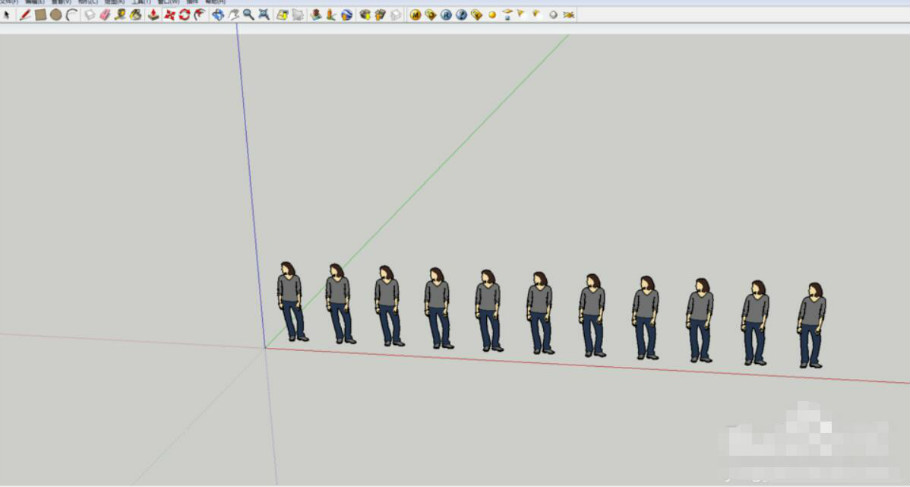
Task: Click the Add New Building icon
Action: point(316,15)
